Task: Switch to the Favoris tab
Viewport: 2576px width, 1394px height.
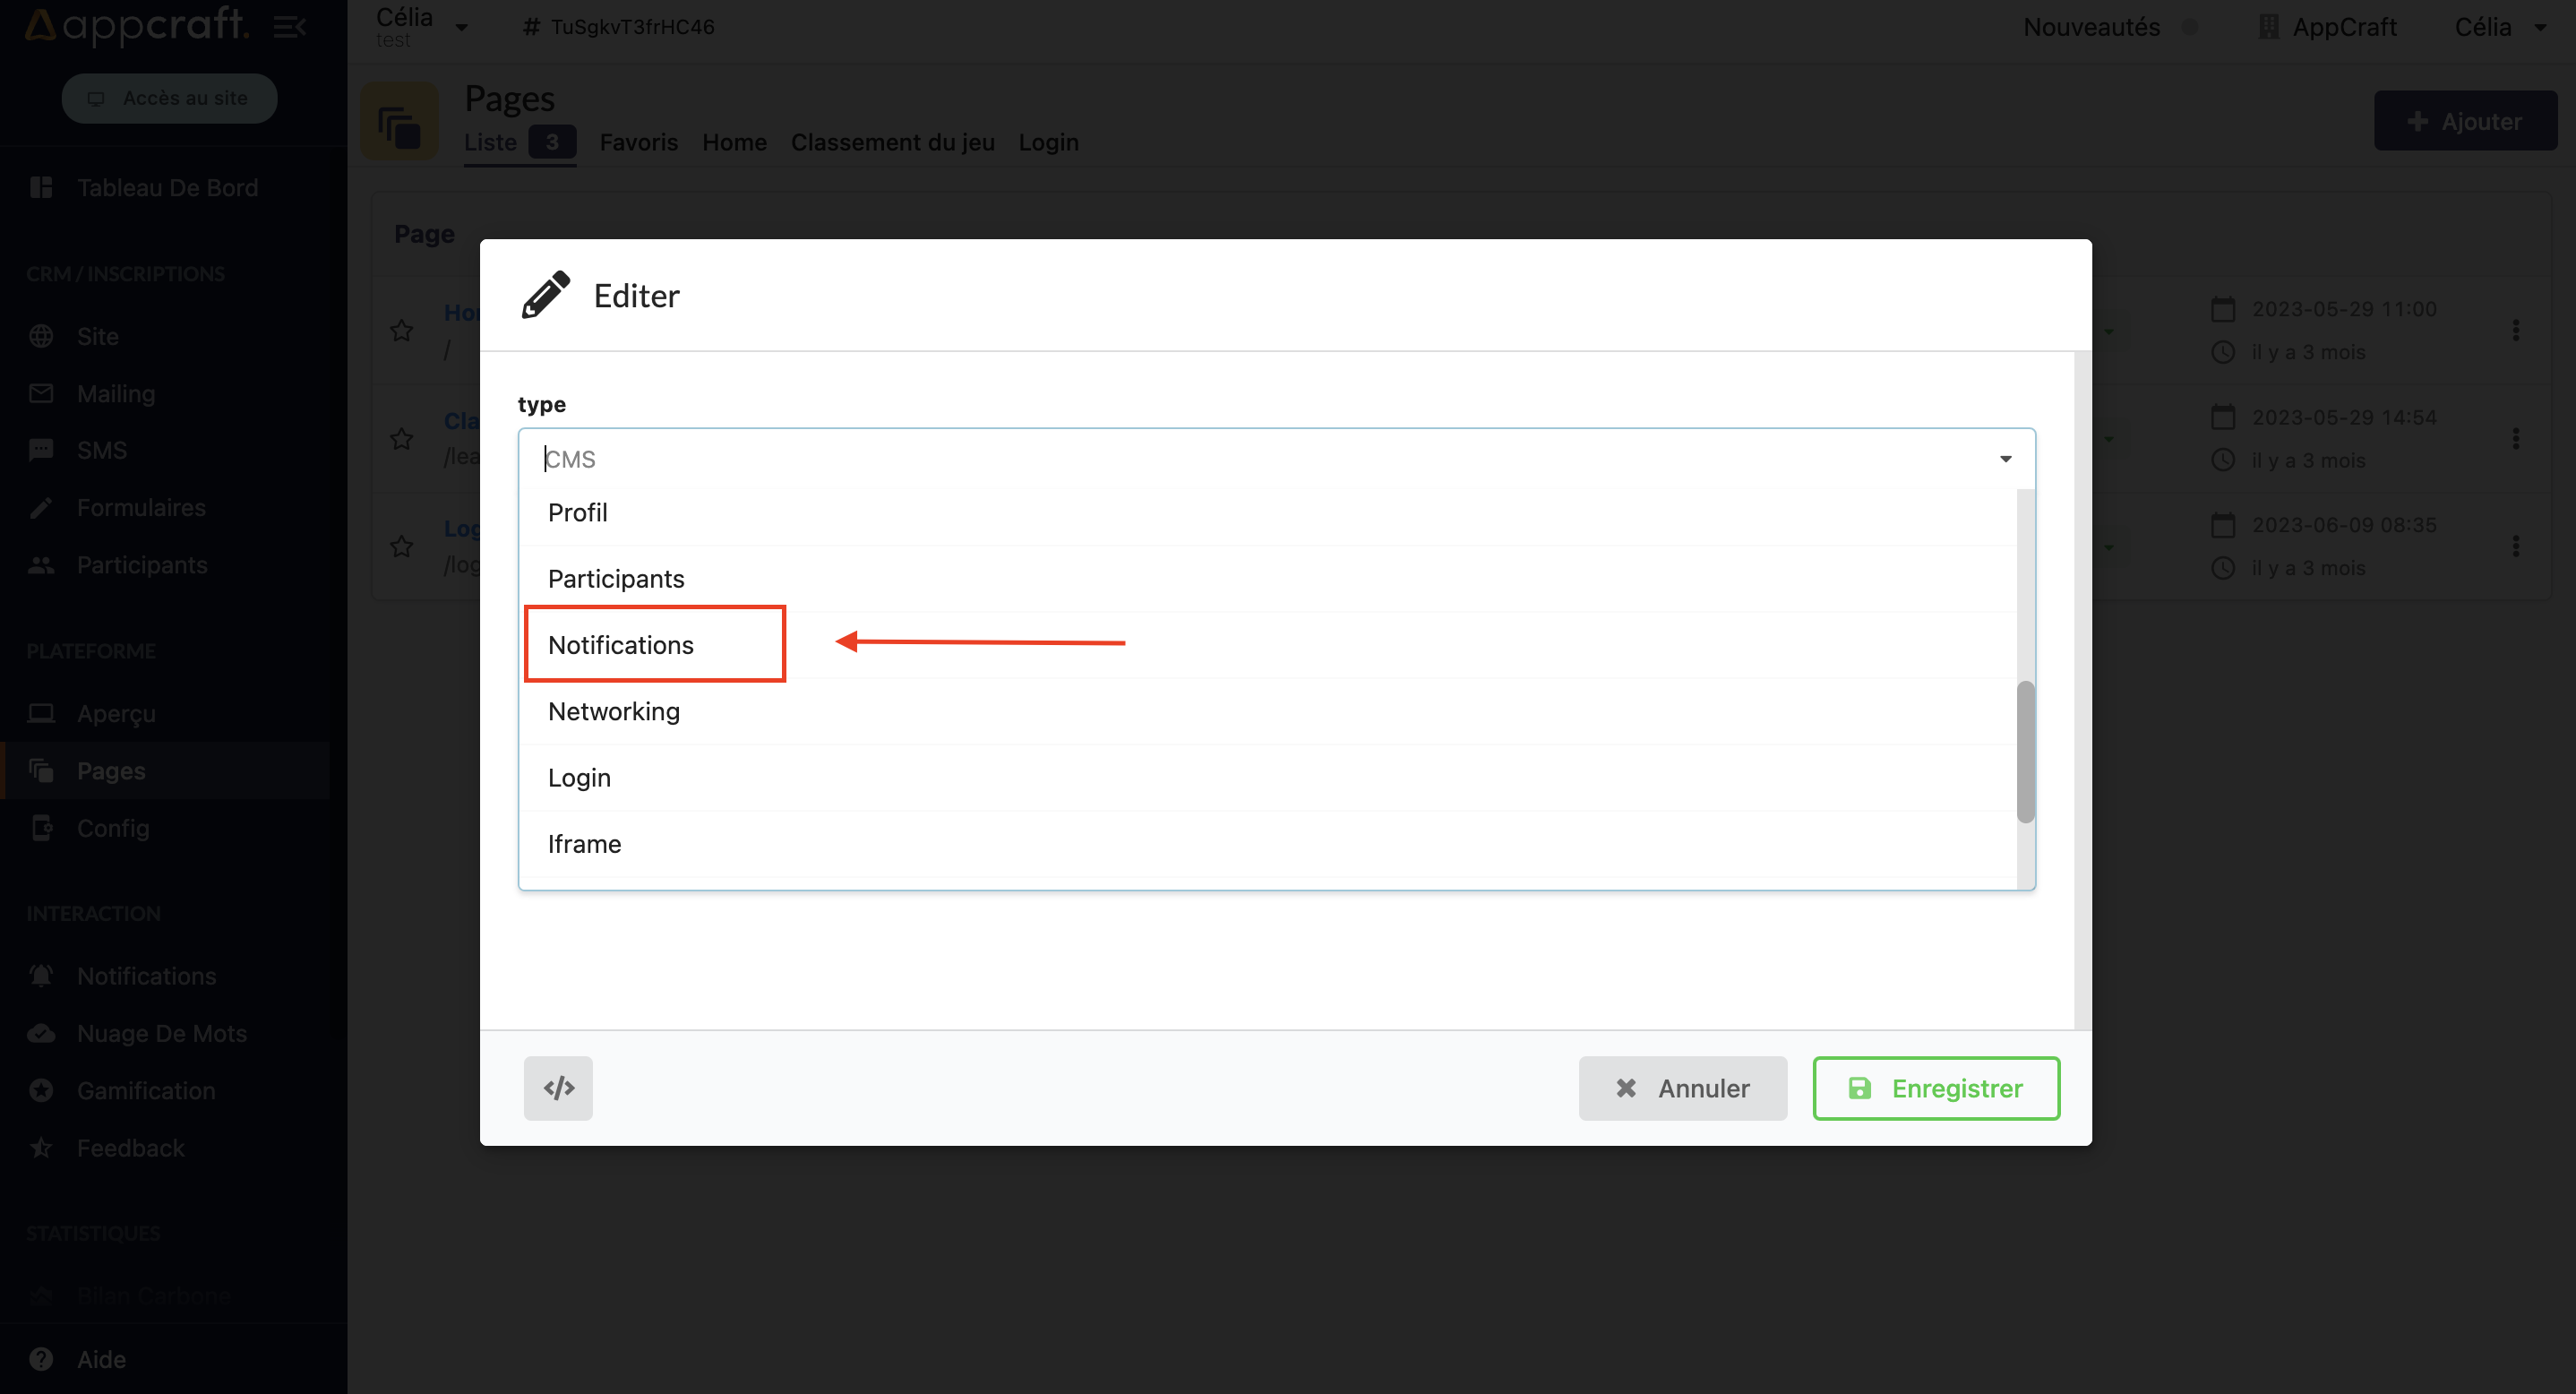Action: pos(637,141)
